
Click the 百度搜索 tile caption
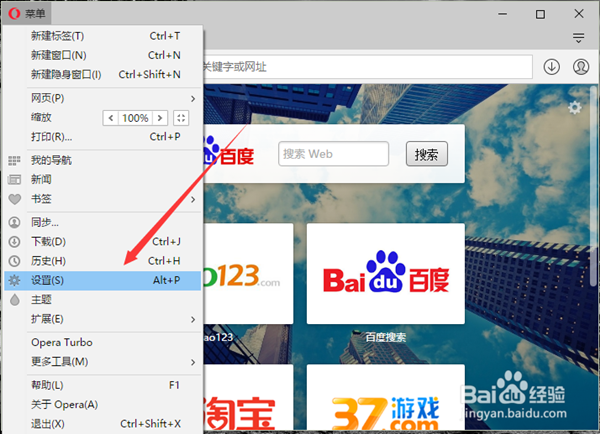[x=385, y=337]
